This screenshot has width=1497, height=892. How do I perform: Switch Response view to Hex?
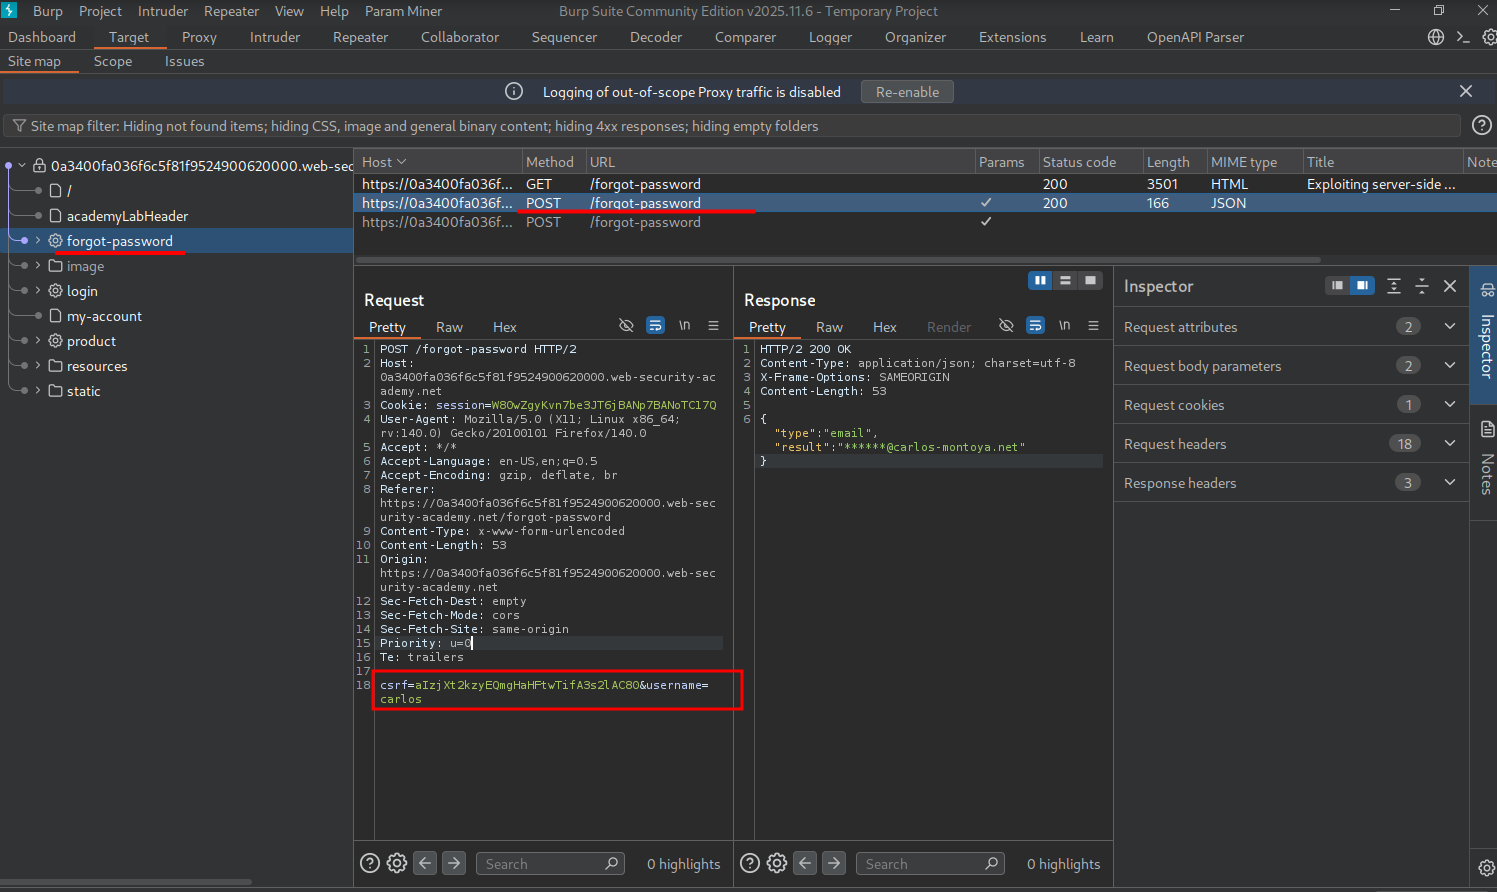click(884, 327)
